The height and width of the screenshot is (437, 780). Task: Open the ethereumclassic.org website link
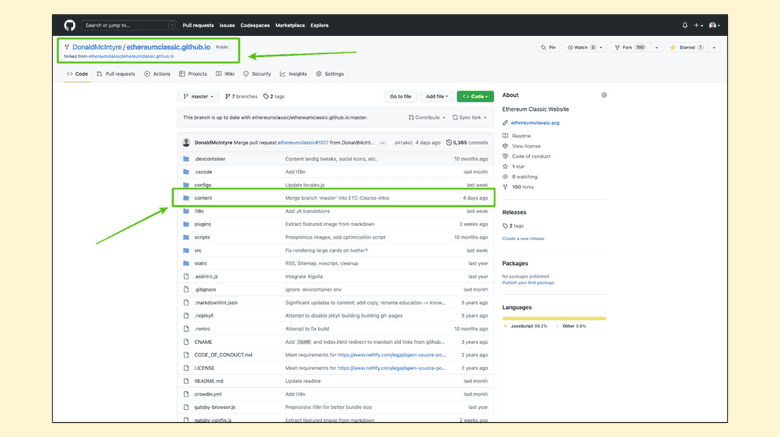535,123
